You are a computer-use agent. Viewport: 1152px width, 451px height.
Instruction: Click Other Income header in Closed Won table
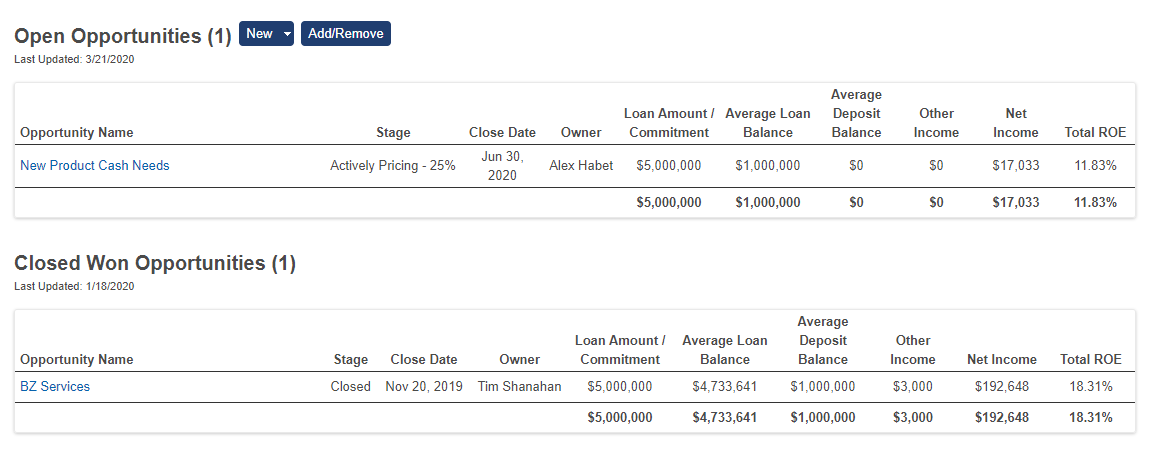pos(913,350)
